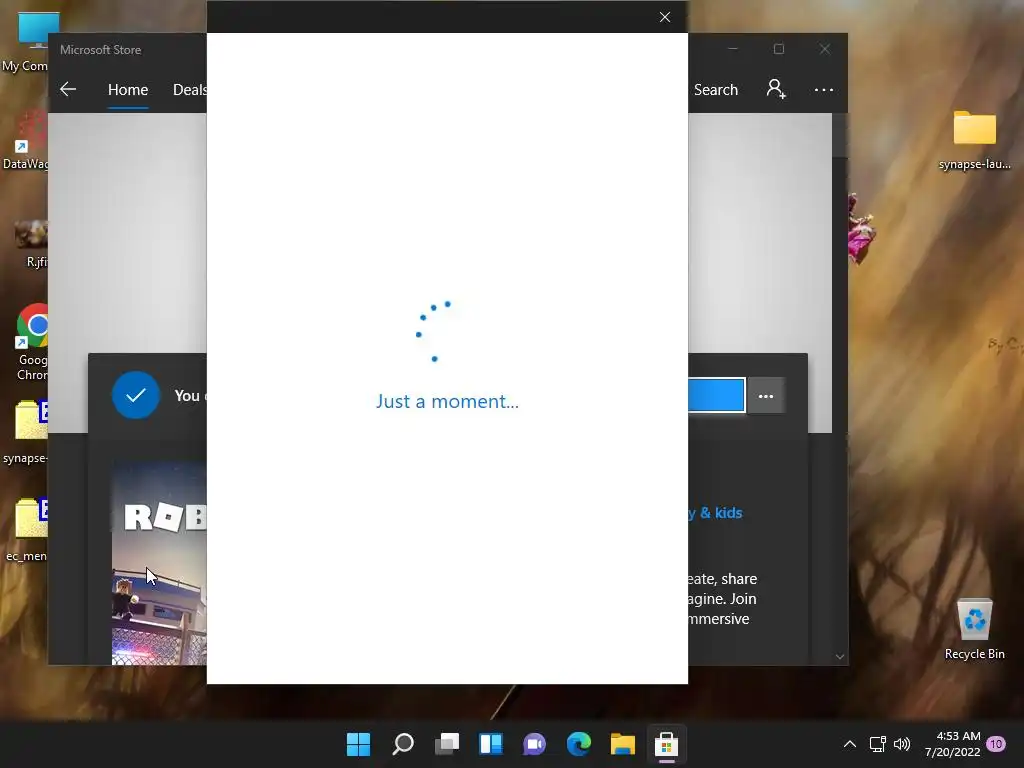
Task: Select the DataWag desktop shortcut
Action: (26, 140)
